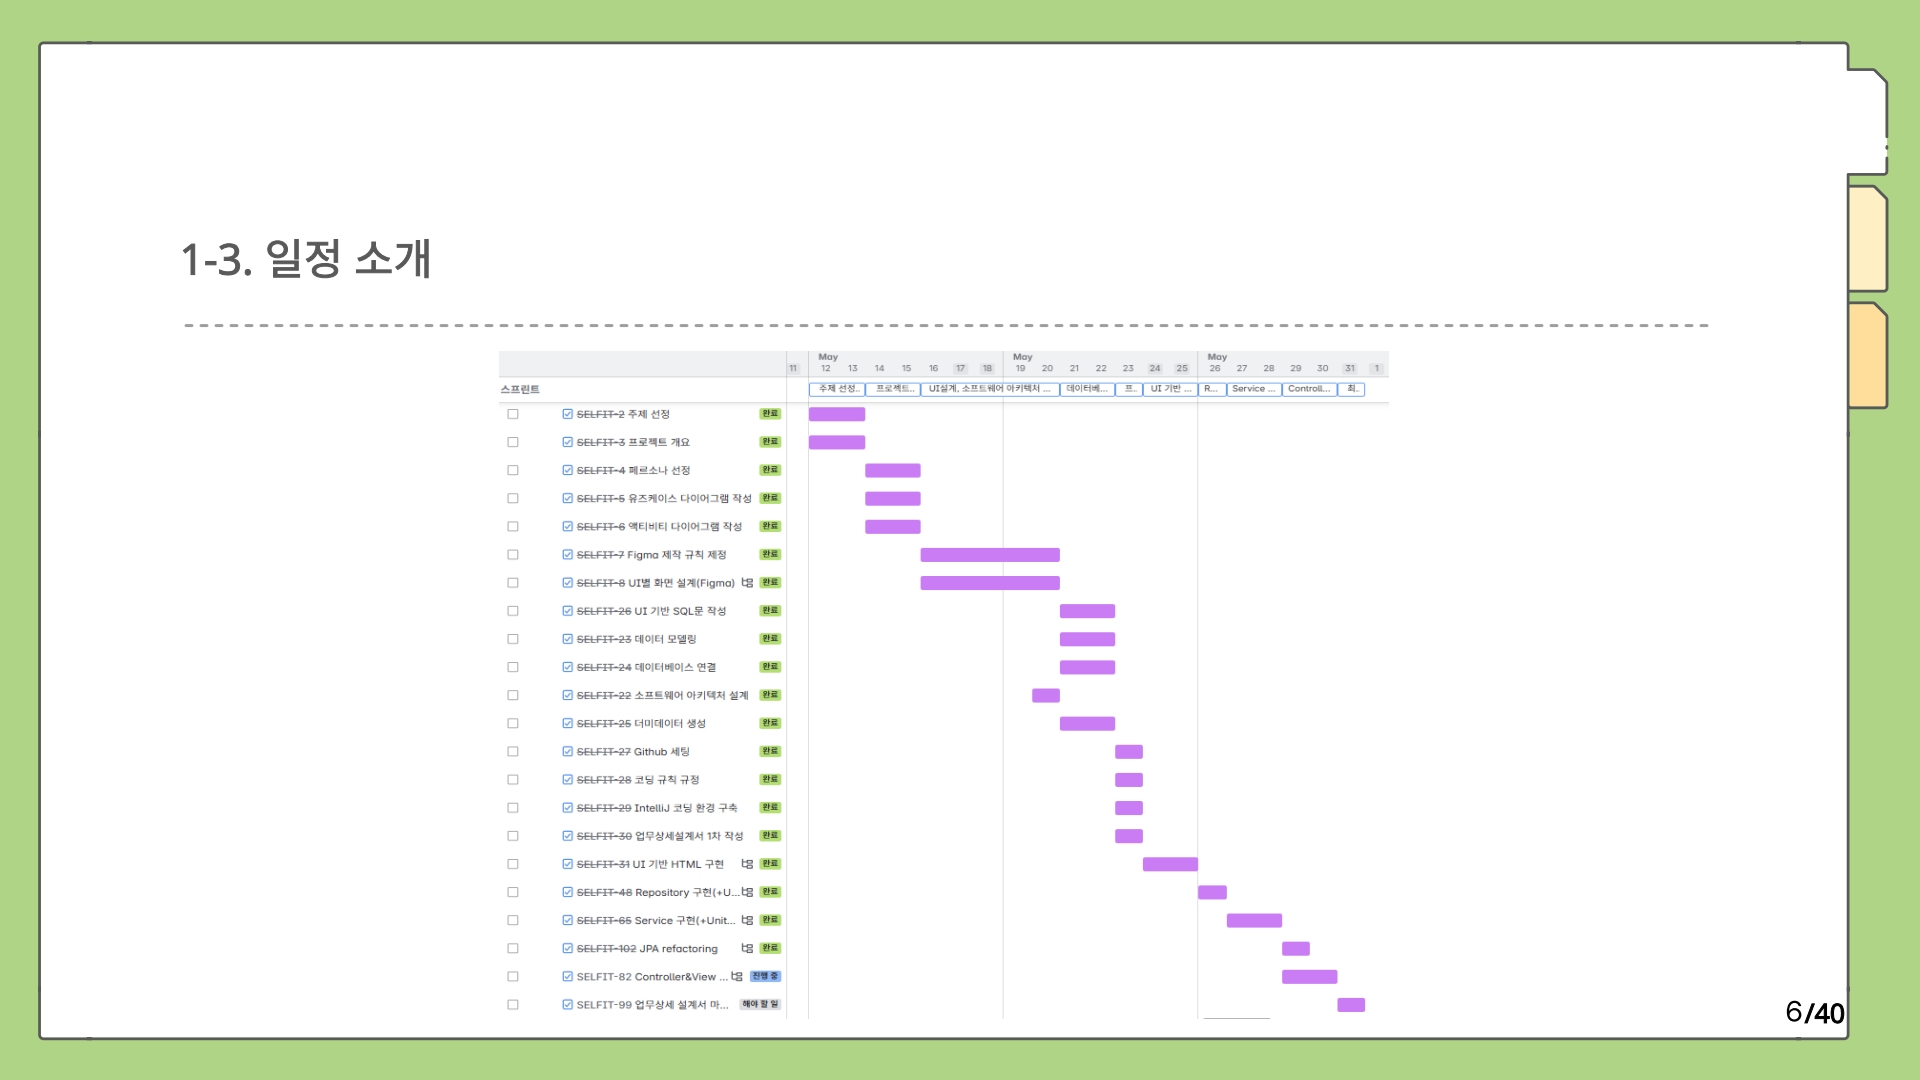Tick the checkbox beside SELFIT-7 Figma row
1920x1080 pixels.
point(513,555)
